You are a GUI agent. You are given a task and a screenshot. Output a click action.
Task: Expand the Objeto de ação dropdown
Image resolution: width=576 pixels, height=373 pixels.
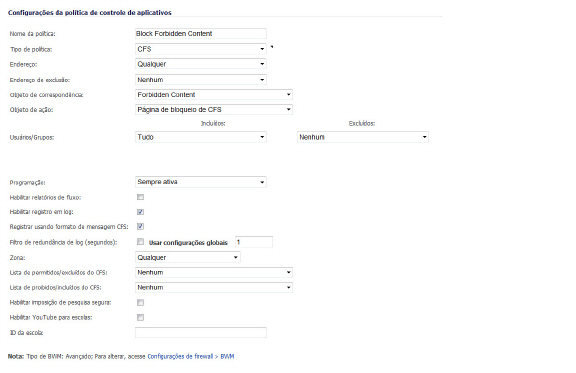[214, 110]
